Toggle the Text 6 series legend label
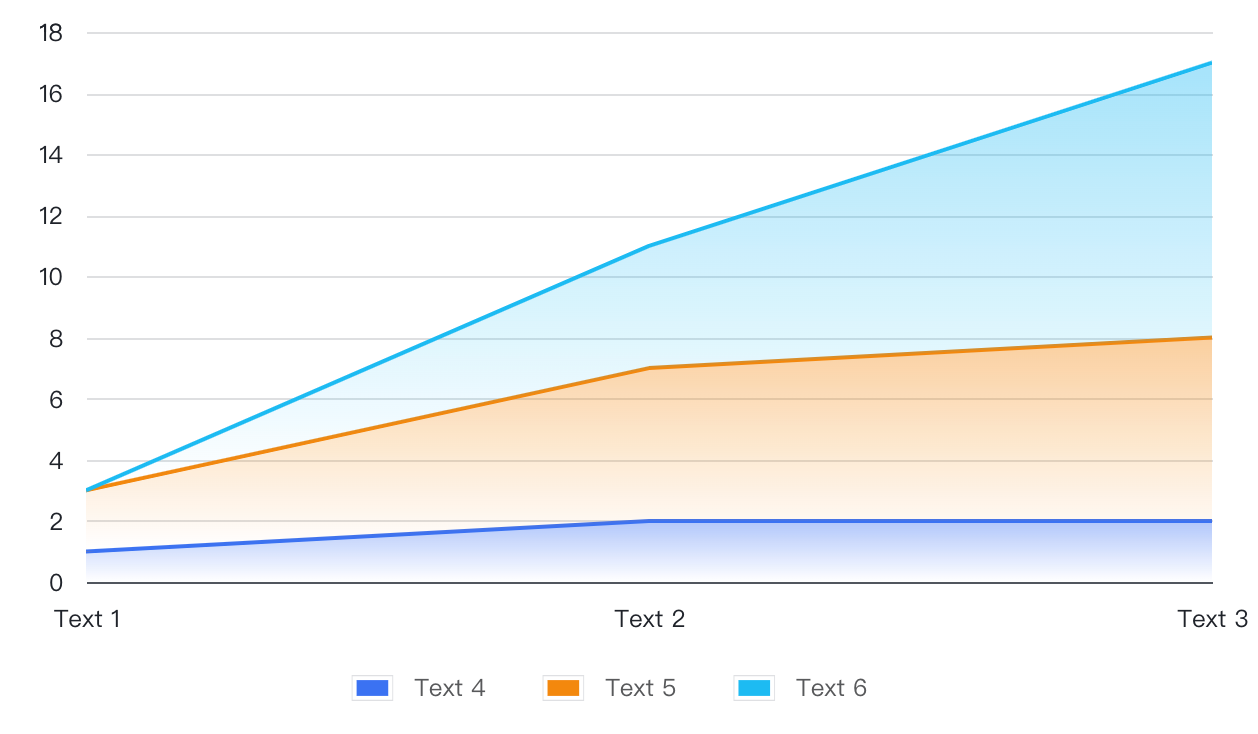Image resolution: width=1258 pixels, height=734 pixels. (x=831, y=688)
